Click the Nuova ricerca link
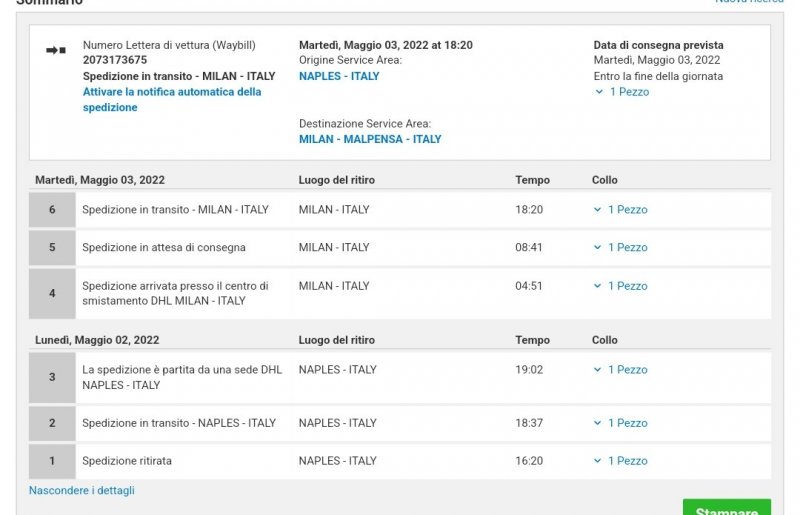The image size is (800, 515). click(749, 2)
